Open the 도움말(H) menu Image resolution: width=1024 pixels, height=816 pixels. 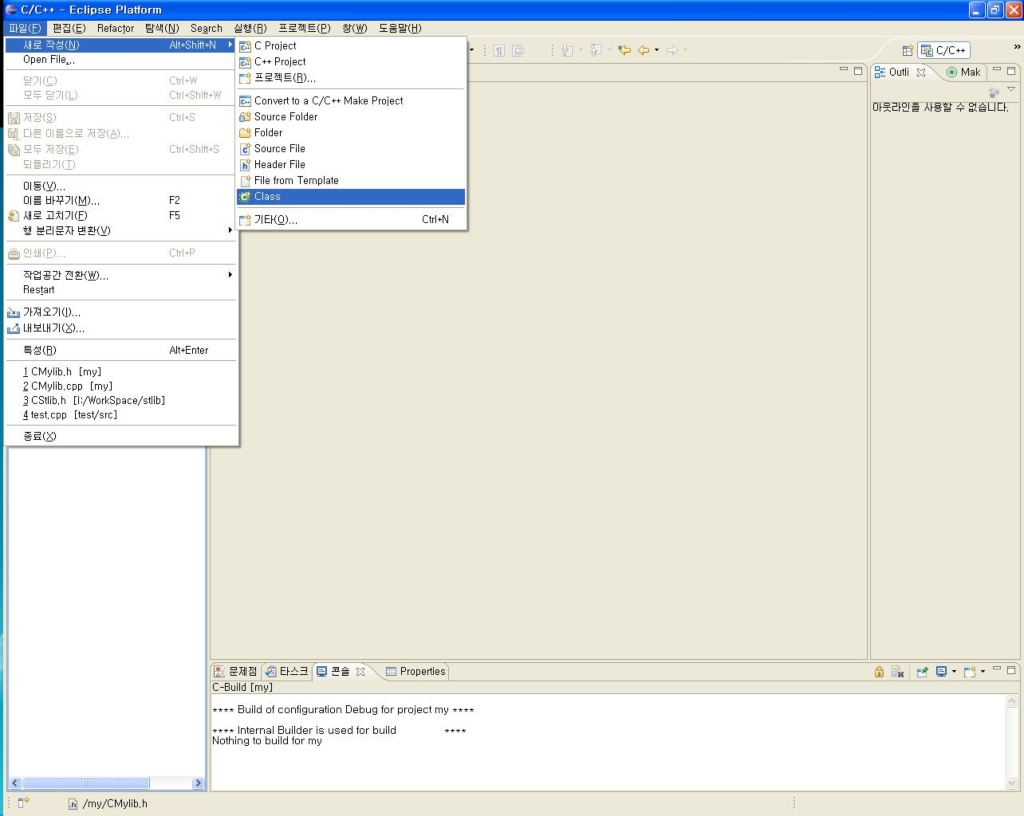(x=400, y=28)
